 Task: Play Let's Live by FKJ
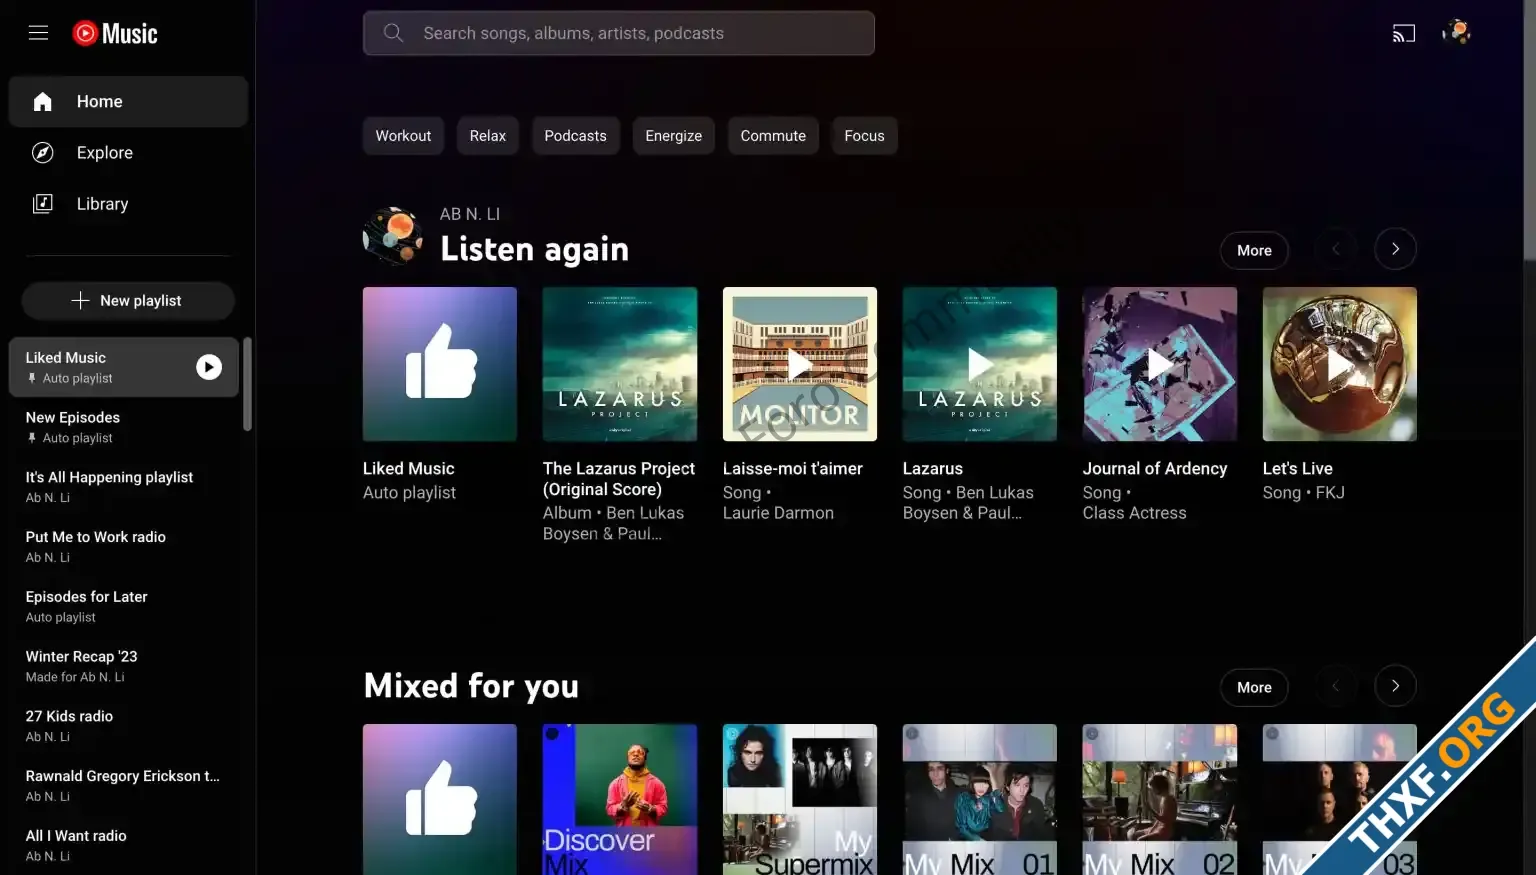1340,364
